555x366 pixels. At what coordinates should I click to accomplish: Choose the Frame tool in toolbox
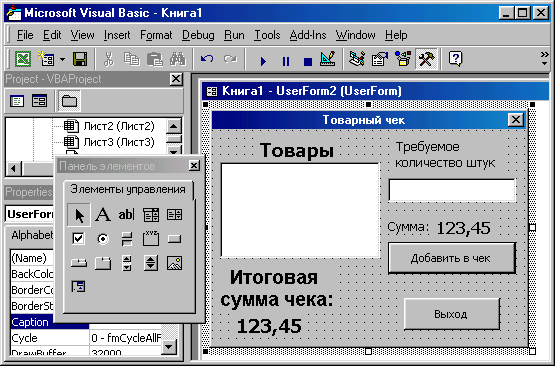point(151,239)
